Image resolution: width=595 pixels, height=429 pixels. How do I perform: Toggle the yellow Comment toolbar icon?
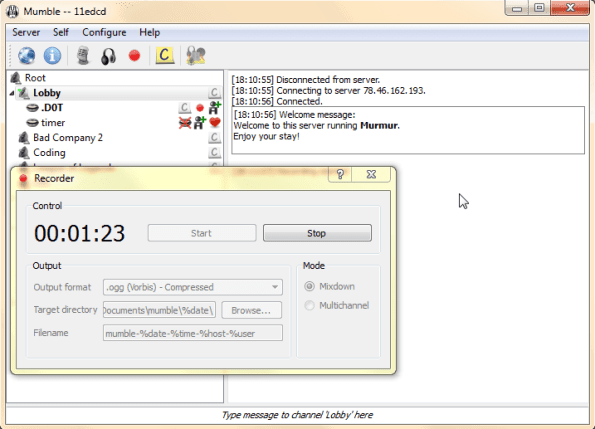tap(165, 55)
